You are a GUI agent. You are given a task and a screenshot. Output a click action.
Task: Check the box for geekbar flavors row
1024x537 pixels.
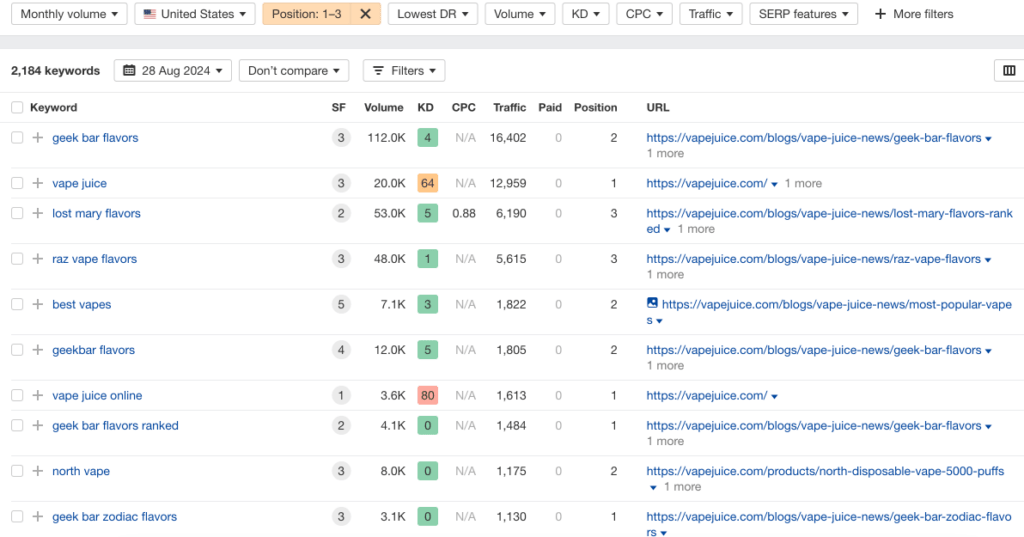[17, 350]
